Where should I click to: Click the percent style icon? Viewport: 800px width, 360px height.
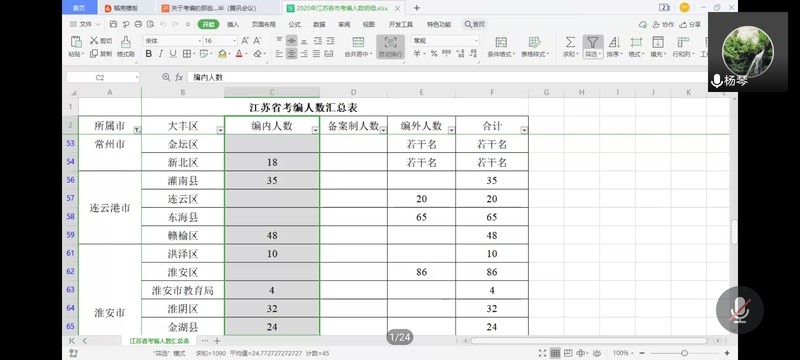point(434,54)
